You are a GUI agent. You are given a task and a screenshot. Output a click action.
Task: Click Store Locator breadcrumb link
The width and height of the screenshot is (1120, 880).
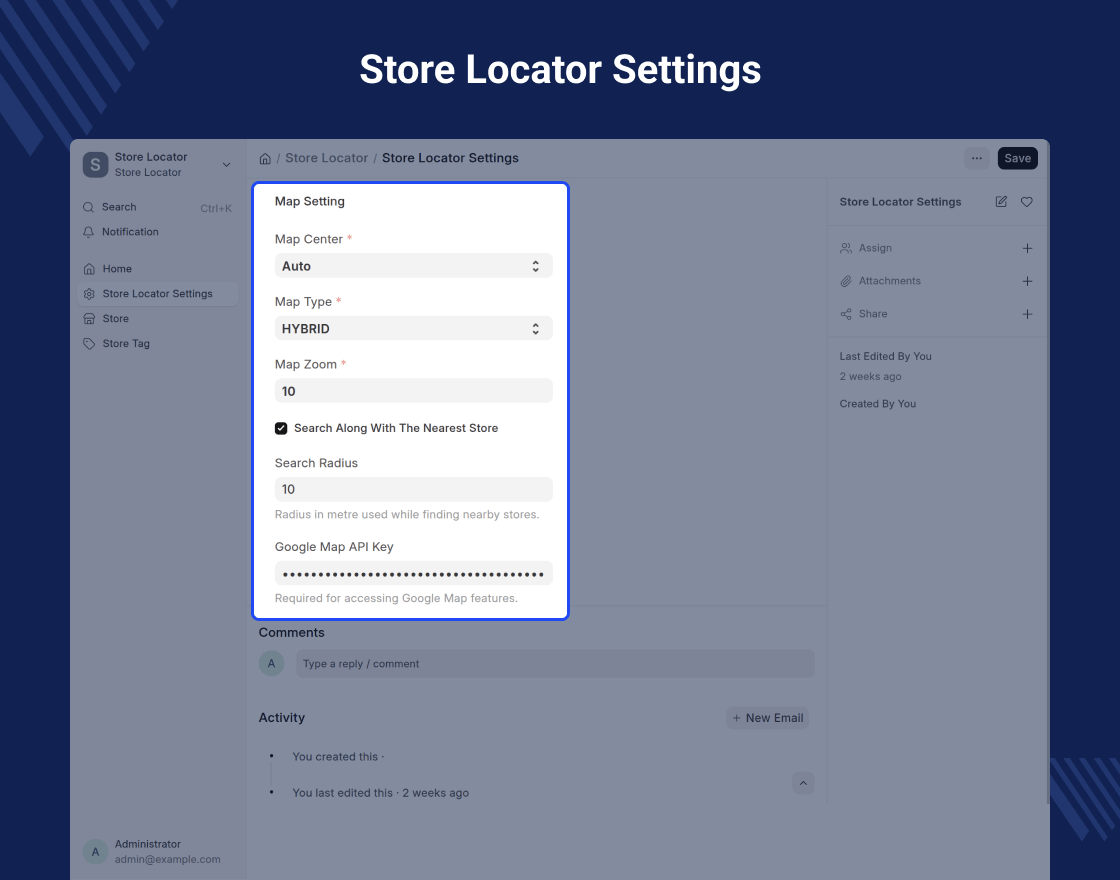click(326, 159)
